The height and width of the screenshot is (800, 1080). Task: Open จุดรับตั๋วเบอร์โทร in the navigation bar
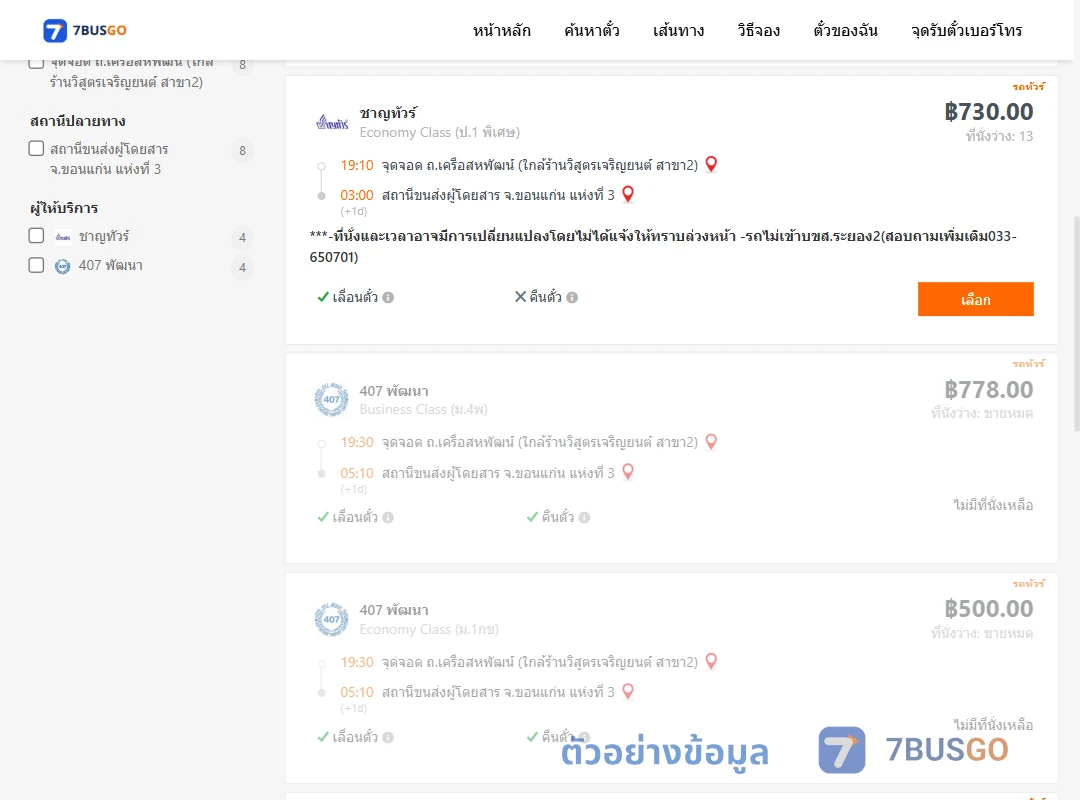coord(966,30)
